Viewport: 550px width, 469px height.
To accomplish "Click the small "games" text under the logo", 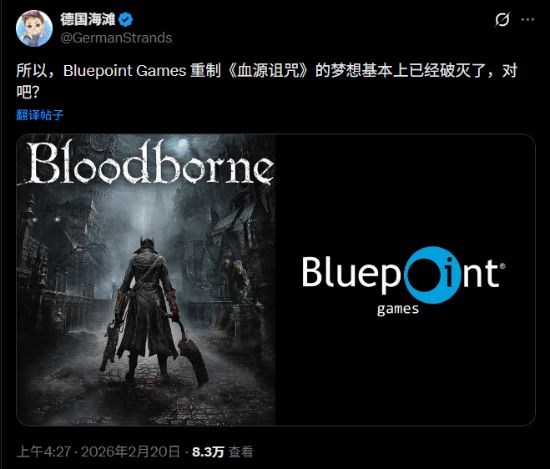I will pyautogui.click(x=398, y=309).
